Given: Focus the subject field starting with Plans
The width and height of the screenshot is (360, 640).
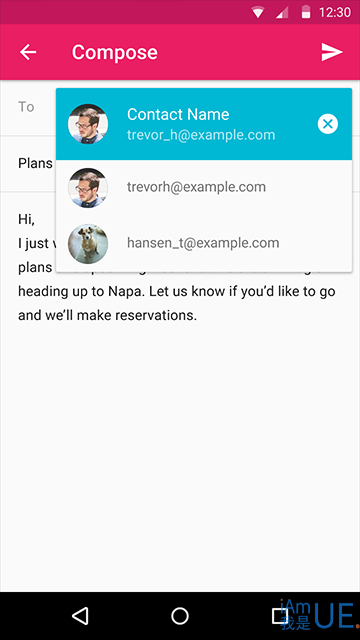Looking at the screenshot, I should (36, 164).
